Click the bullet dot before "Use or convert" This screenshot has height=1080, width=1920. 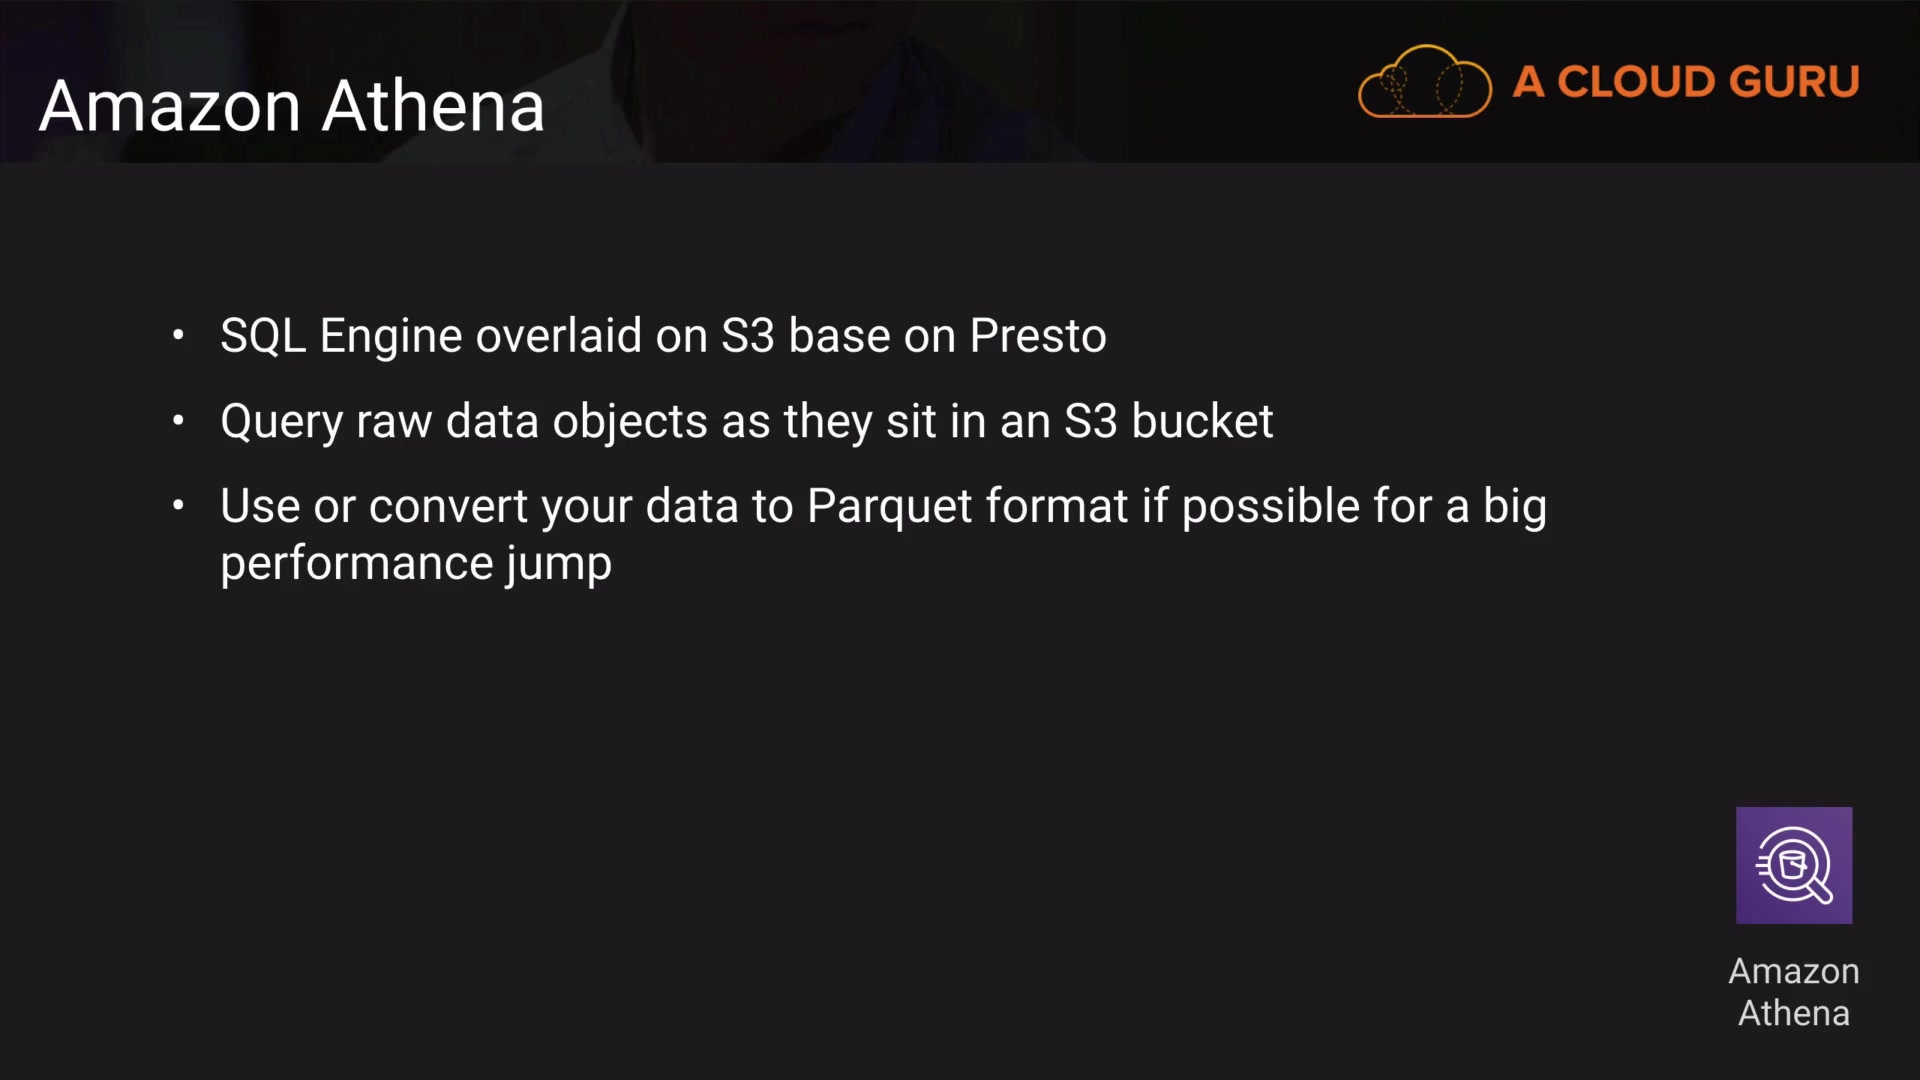pyautogui.click(x=178, y=506)
